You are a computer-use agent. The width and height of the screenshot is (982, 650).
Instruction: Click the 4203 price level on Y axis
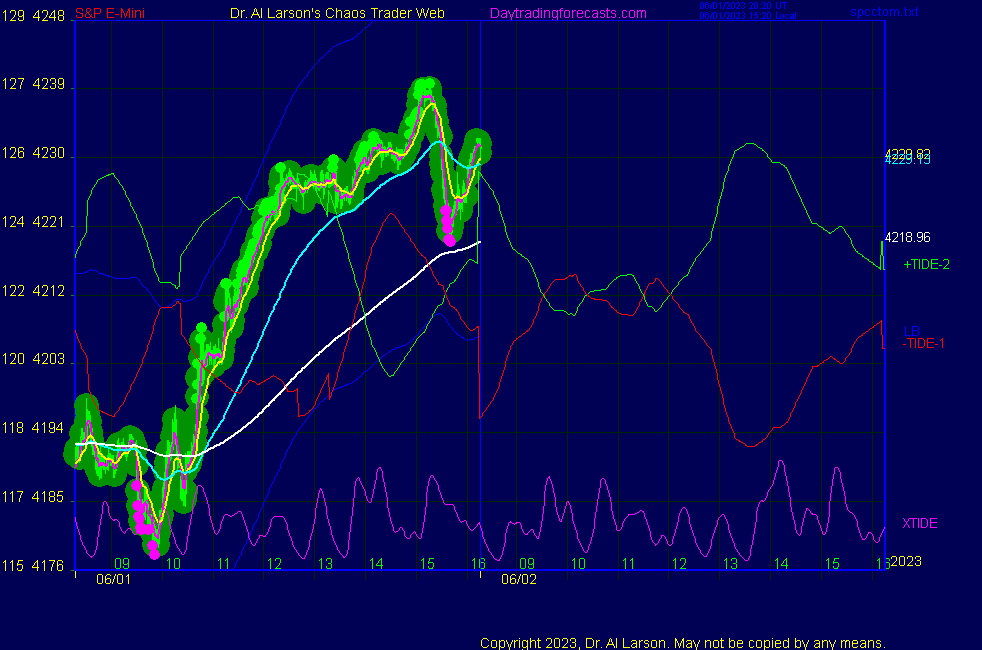(48, 360)
